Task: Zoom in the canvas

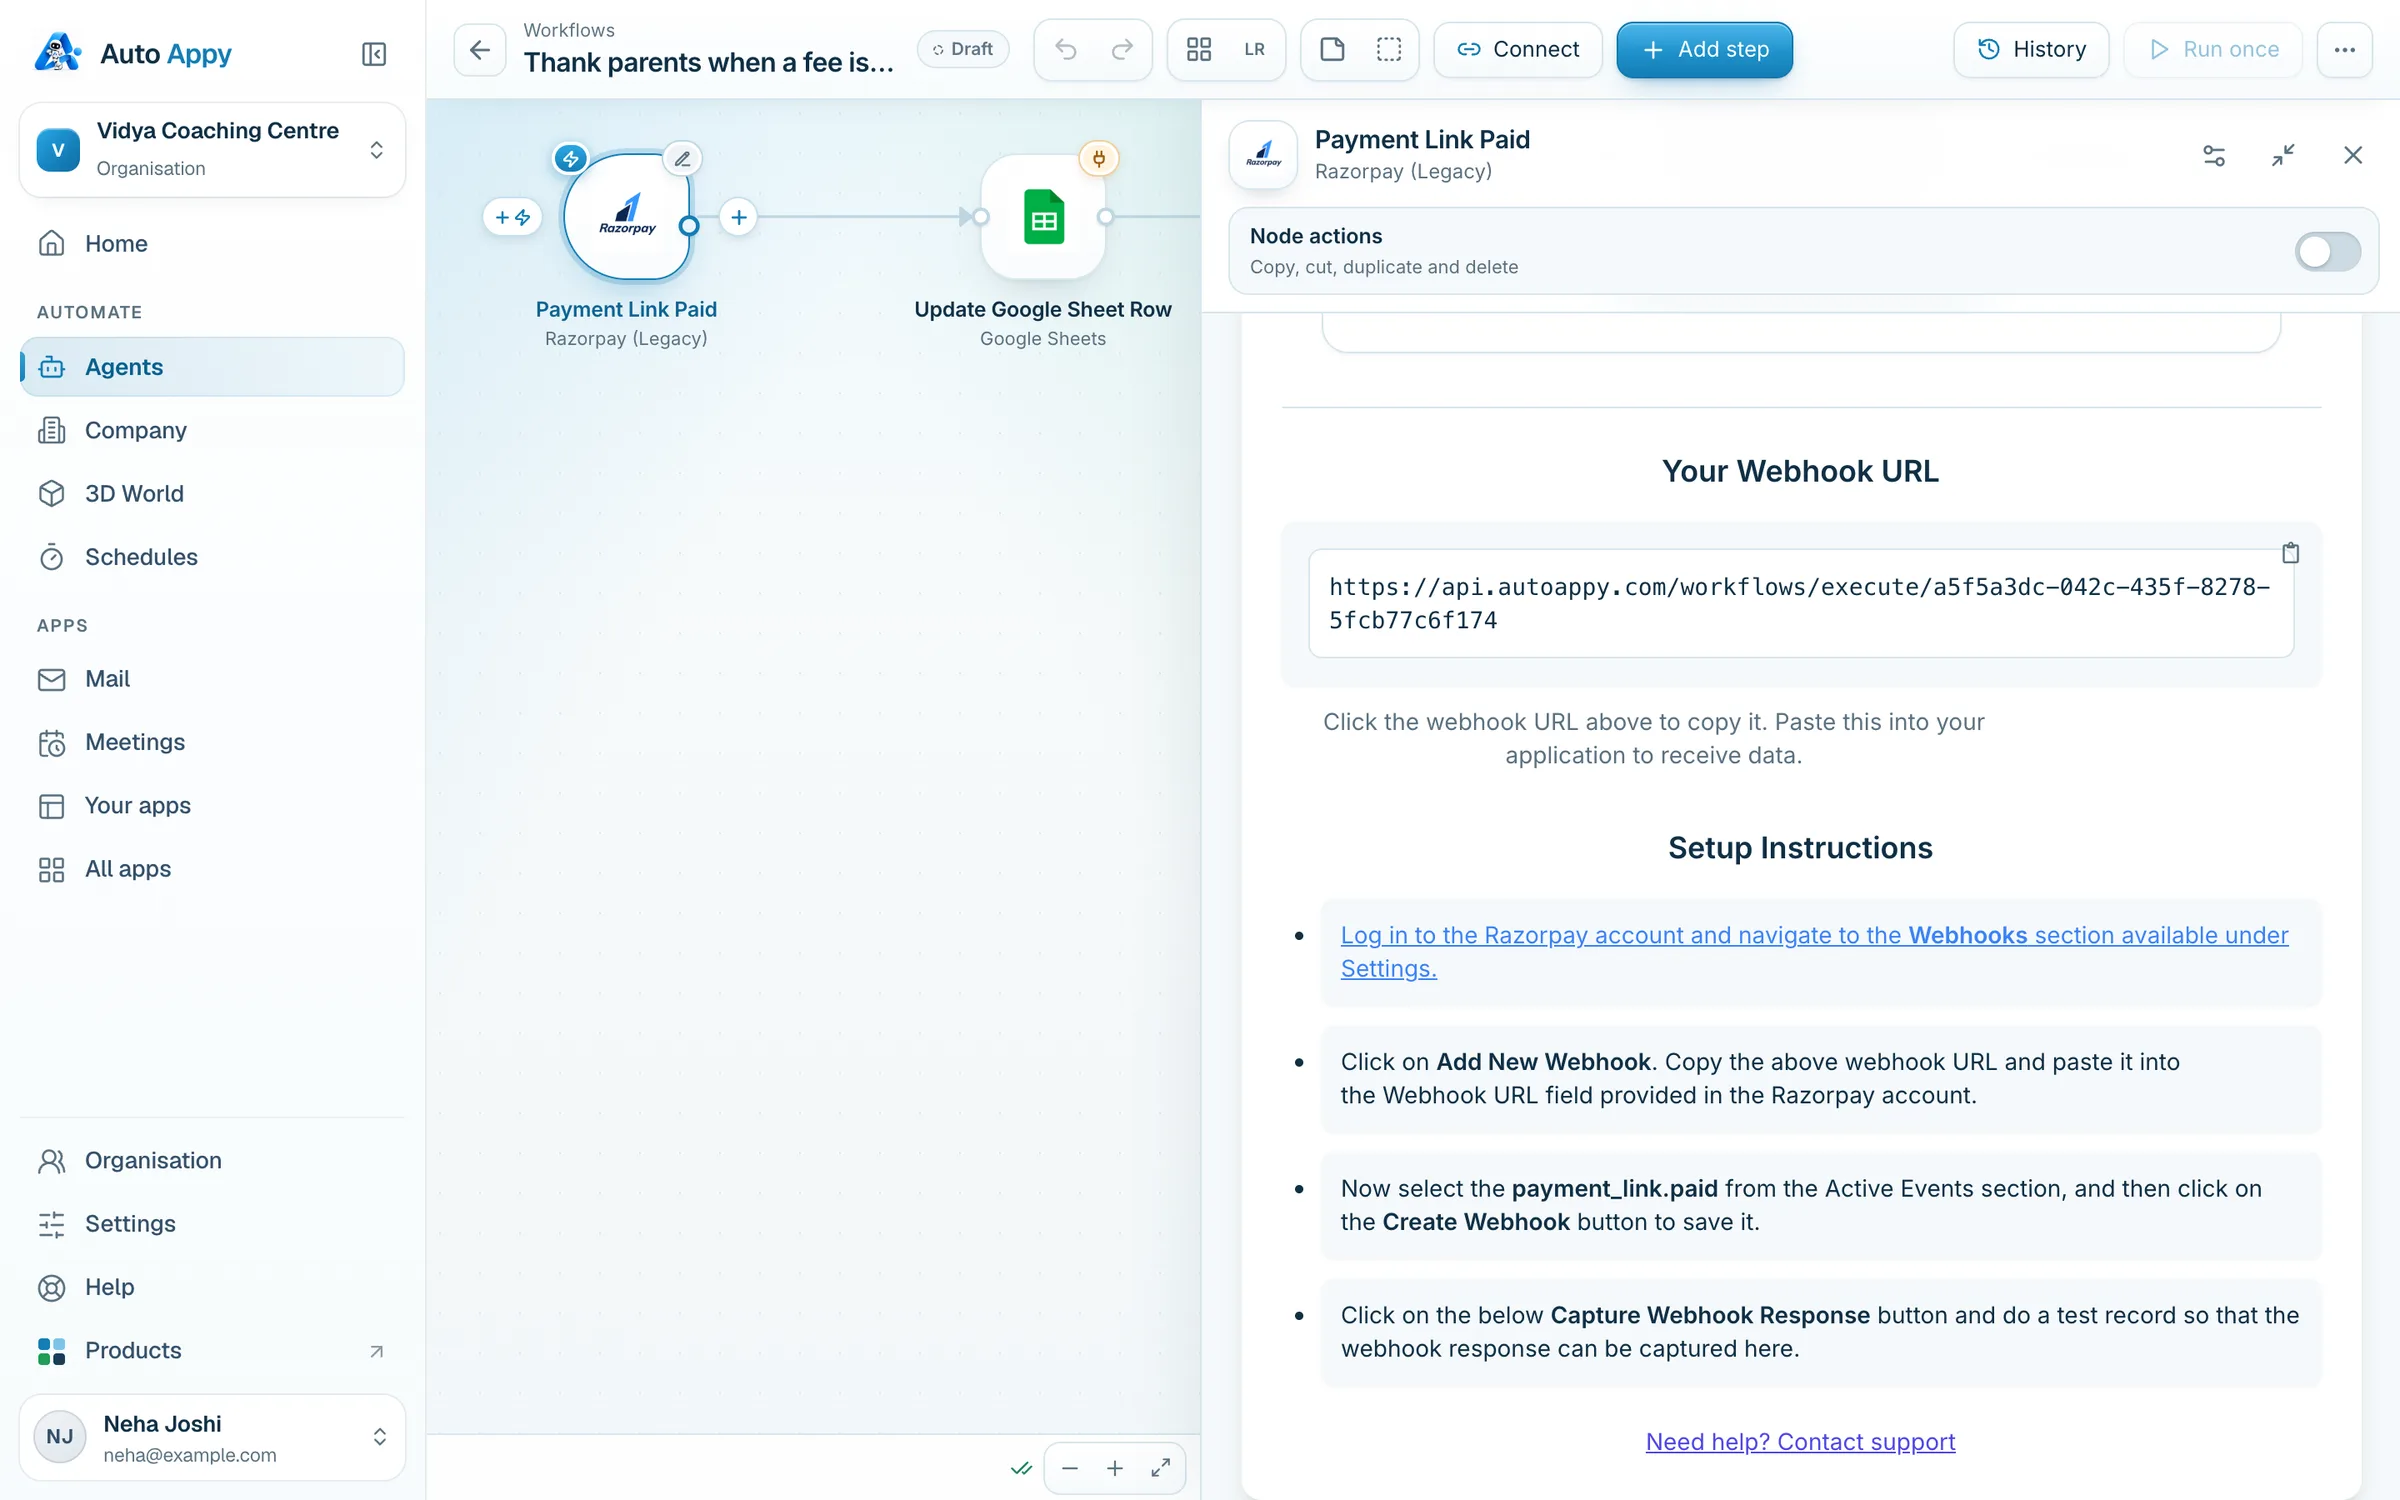Action: pyautogui.click(x=1114, y=1468)
